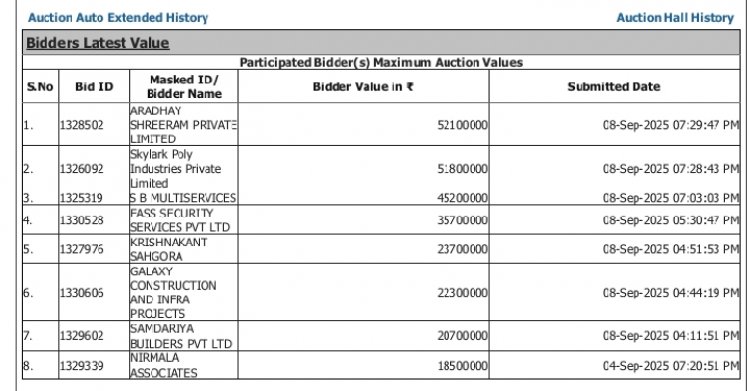
Task: Click the Bid ID column header
Action: click(x=94, y=87)
